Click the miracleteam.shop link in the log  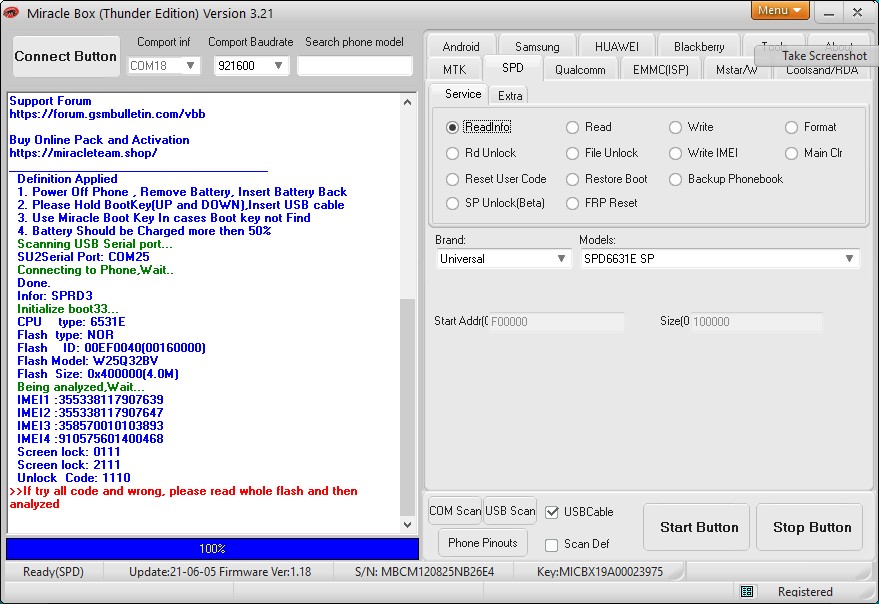pyautogui.click(x=83, y=153)
